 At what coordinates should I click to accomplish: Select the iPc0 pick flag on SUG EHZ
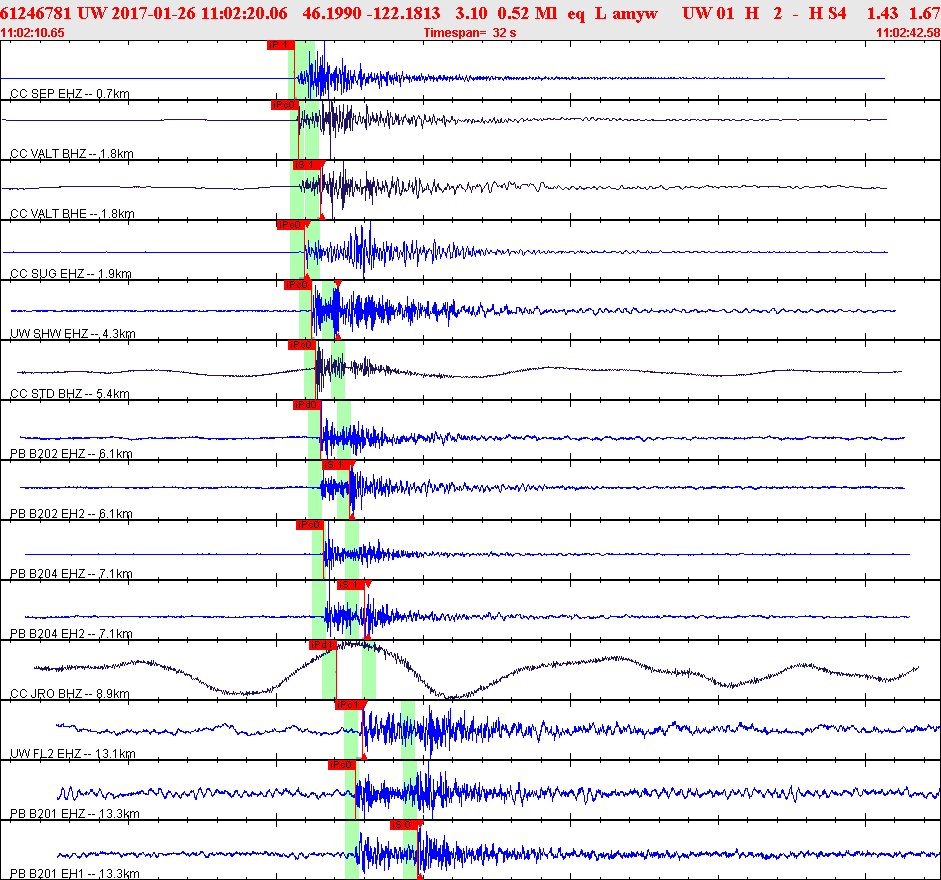tap(289, 225)
